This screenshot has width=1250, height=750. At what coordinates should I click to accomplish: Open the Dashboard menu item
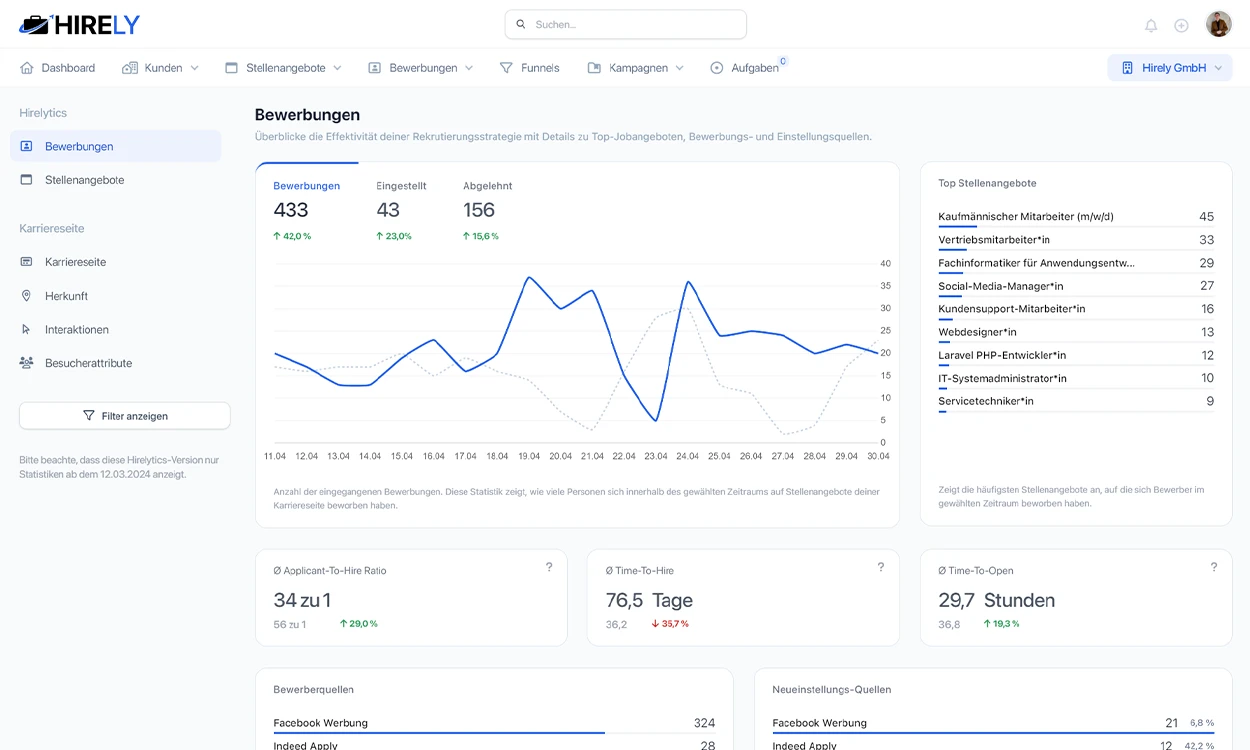(58, 67)
